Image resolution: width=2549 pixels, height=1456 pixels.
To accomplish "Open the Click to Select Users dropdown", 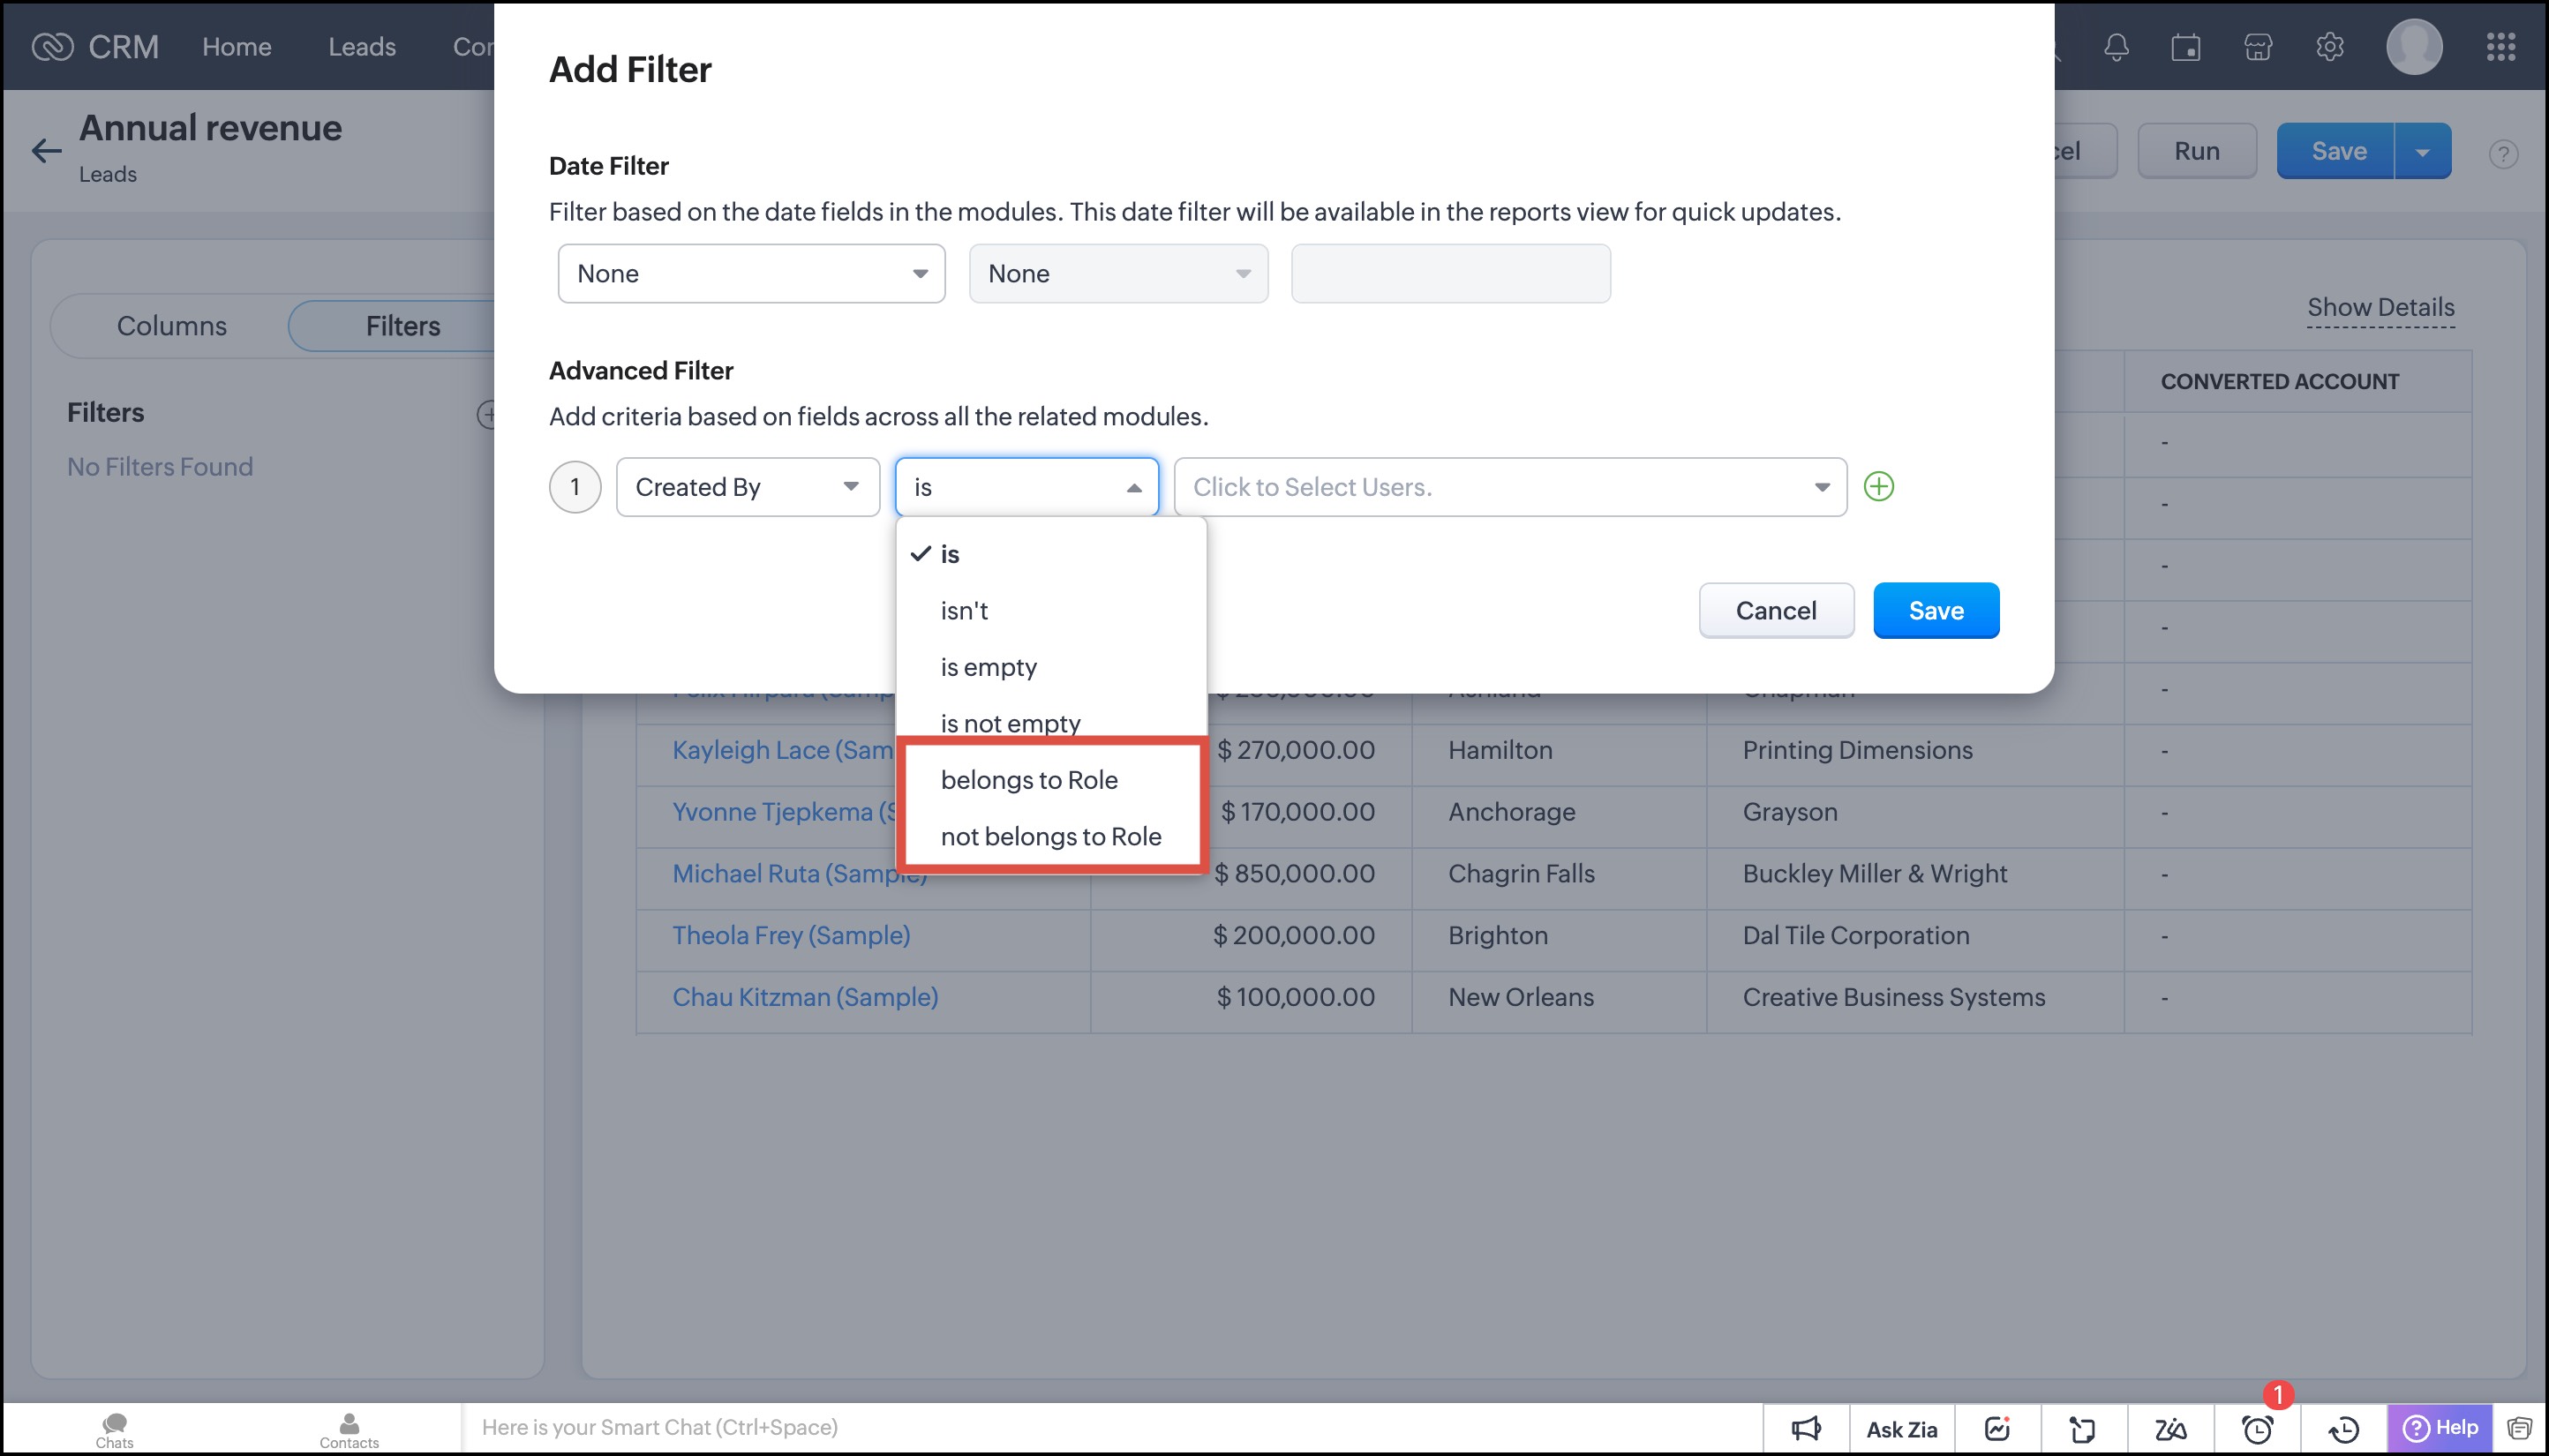I will (x=1509, y=487).
